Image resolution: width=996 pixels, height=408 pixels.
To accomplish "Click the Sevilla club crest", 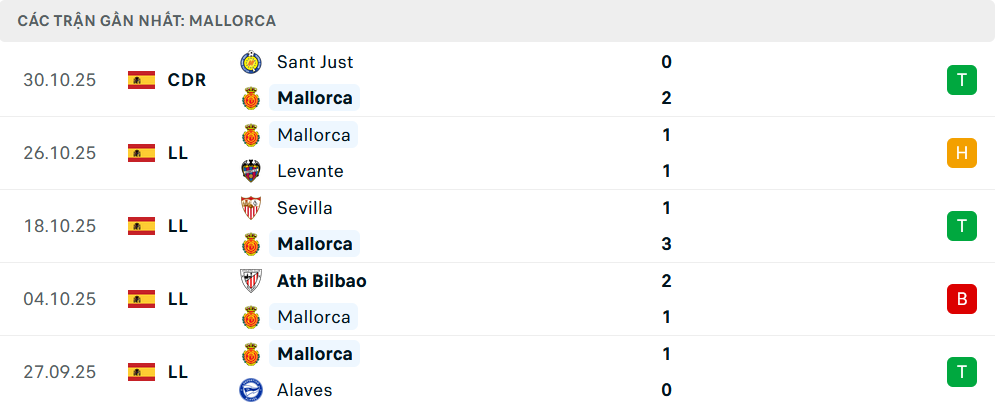I will (x=250, y=208).
